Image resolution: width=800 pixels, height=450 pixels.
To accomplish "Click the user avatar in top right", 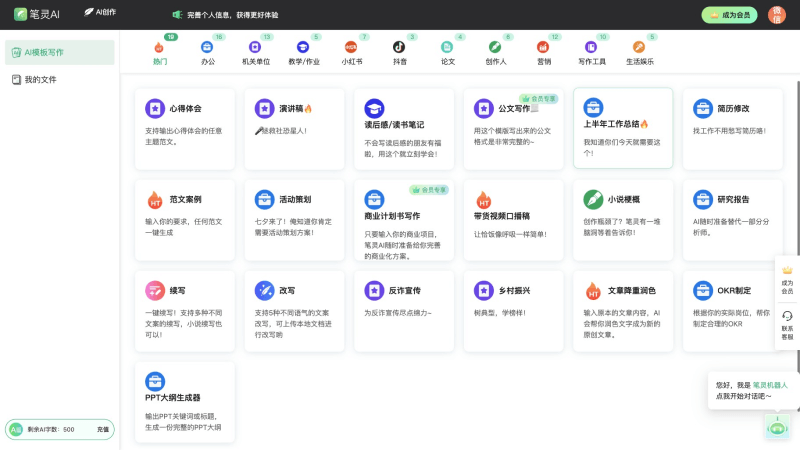I will [777, 15].
